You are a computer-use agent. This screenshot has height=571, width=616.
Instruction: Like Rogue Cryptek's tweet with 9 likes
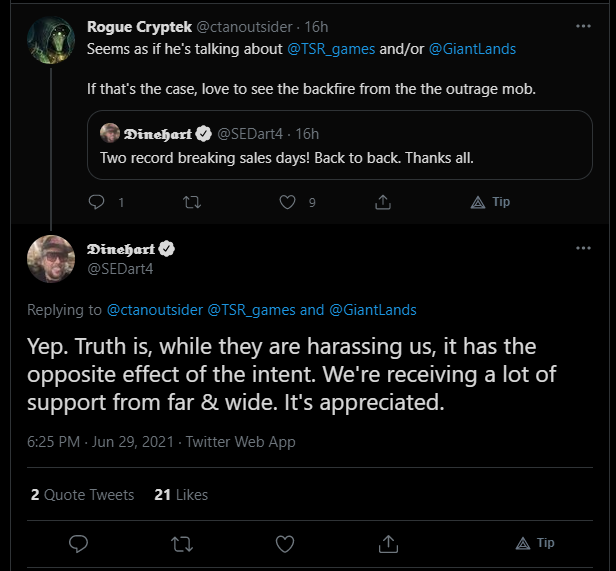tap(287, 202)
